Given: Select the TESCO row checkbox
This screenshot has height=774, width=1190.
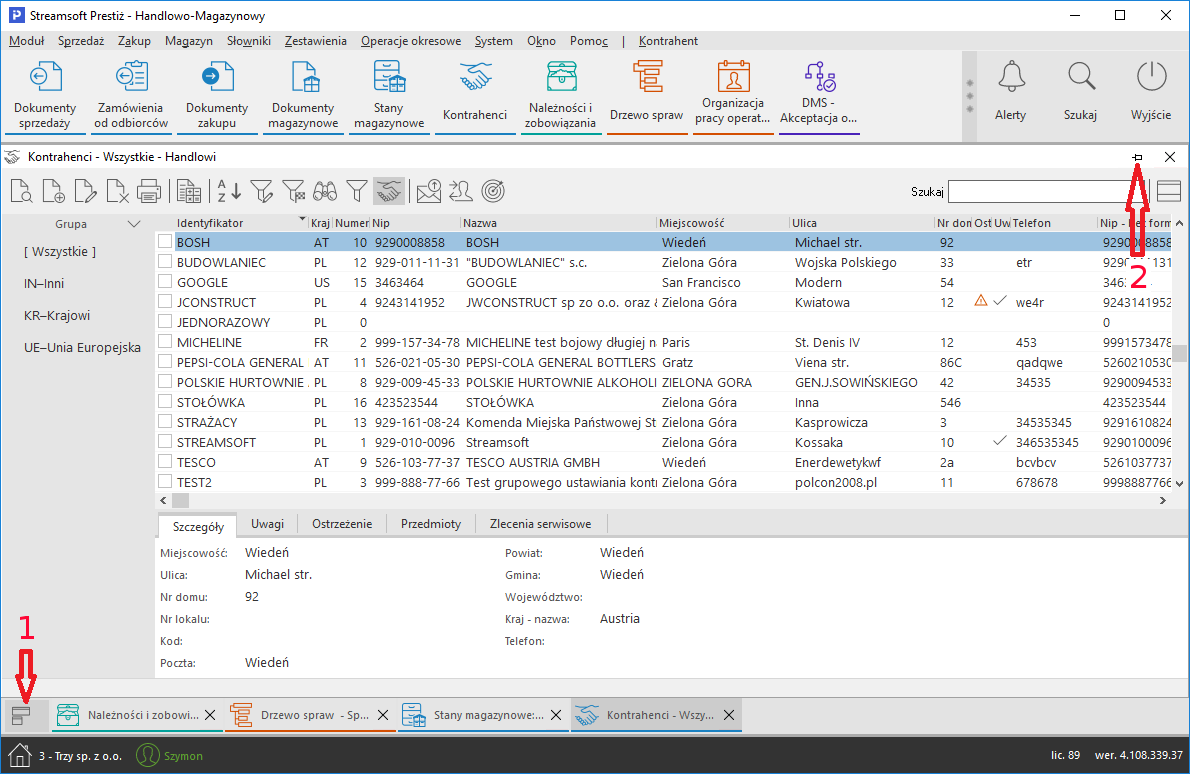Looking at the screenshot, I should pos(165,462).
